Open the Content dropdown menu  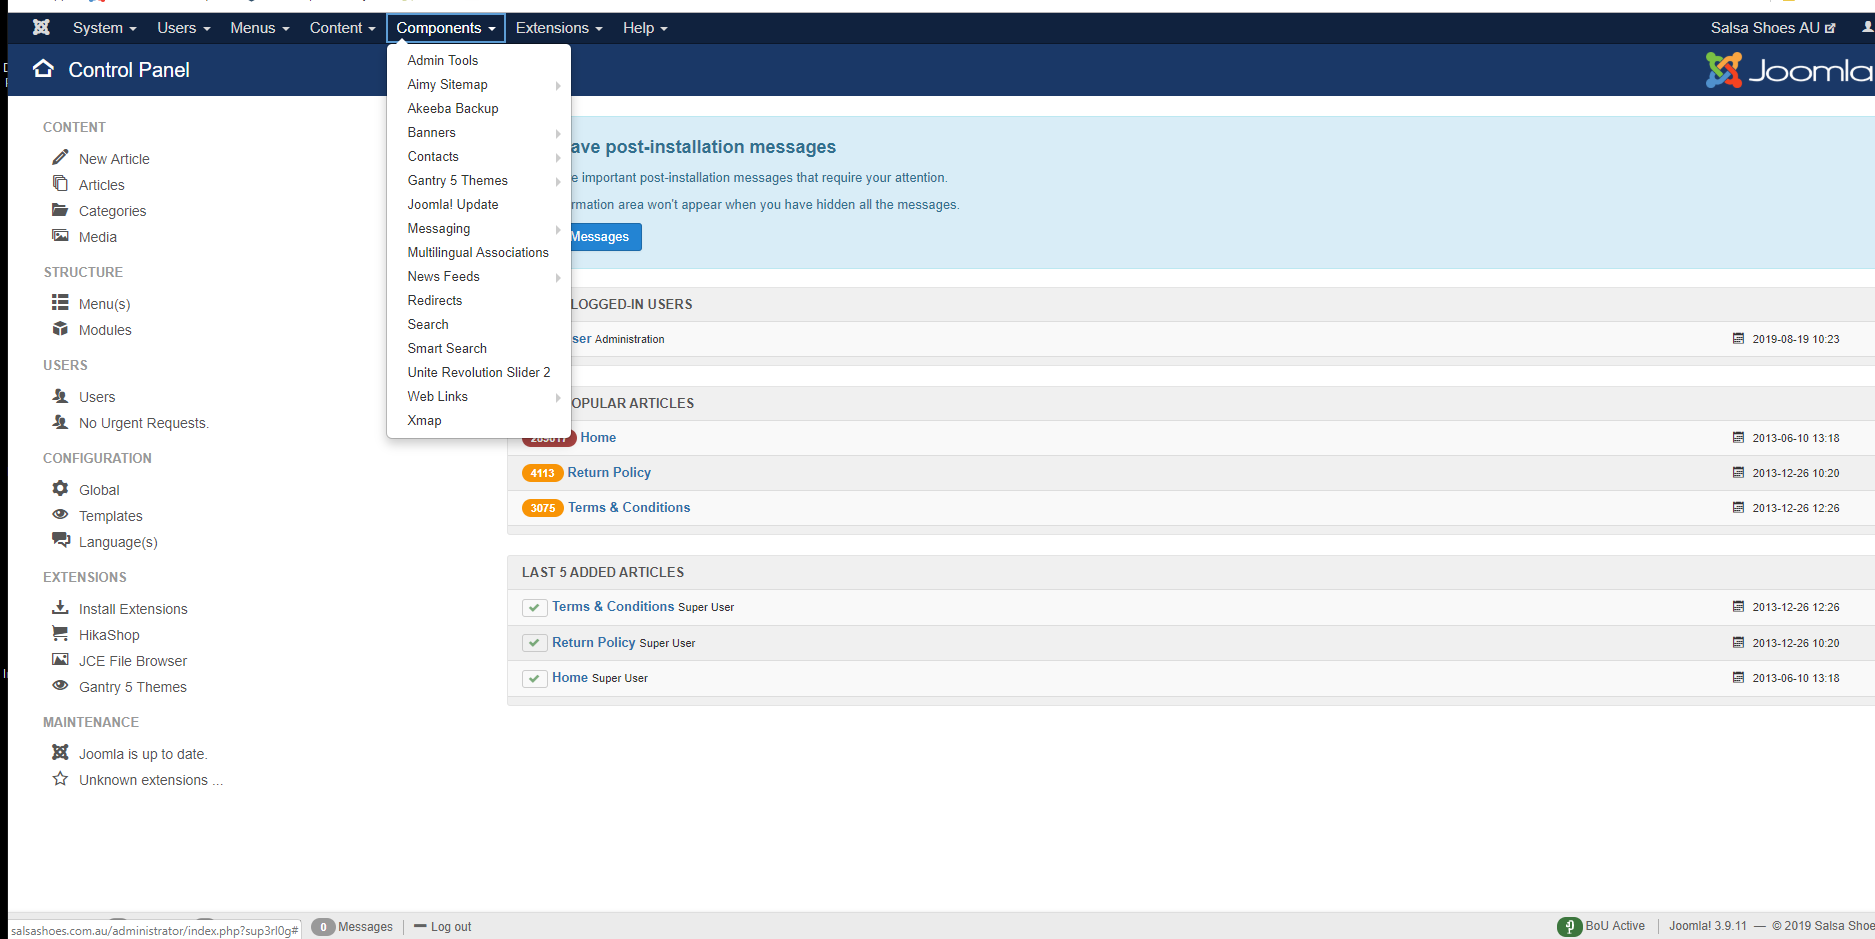click(342, 28)
